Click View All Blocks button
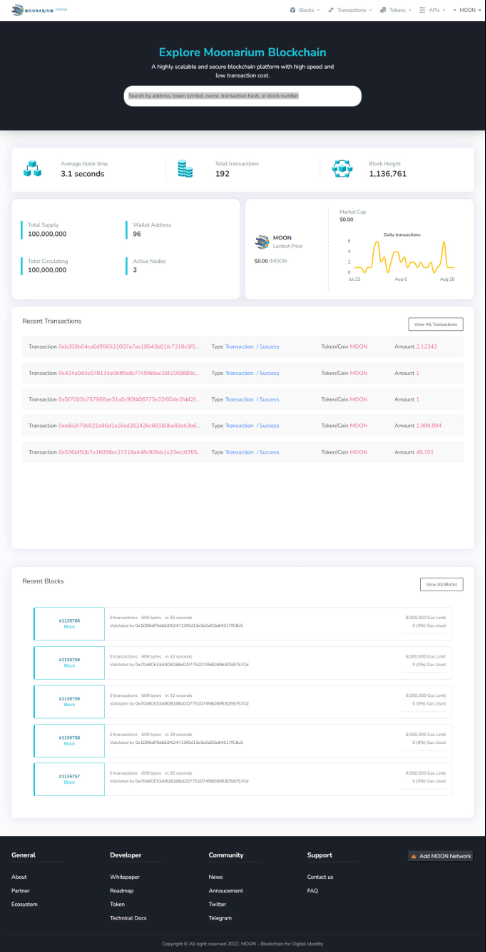 pyautogui.click(x=442, y=584)
